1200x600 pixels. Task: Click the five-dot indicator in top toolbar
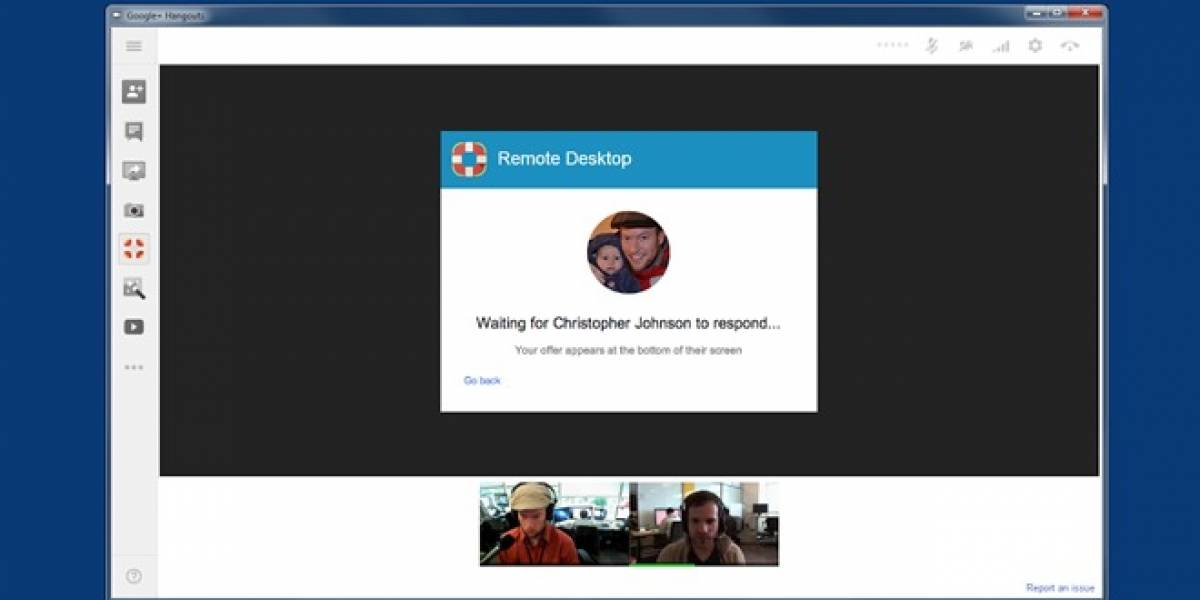(x=892, y=46)
